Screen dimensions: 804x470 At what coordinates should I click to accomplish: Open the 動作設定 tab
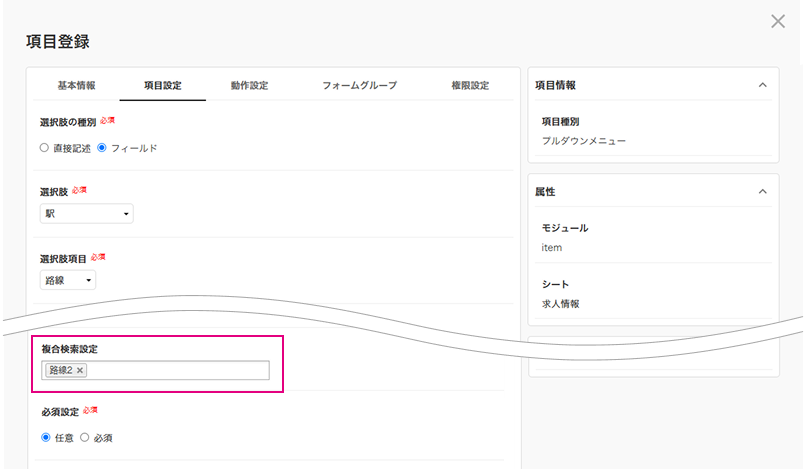click(249, 85)
